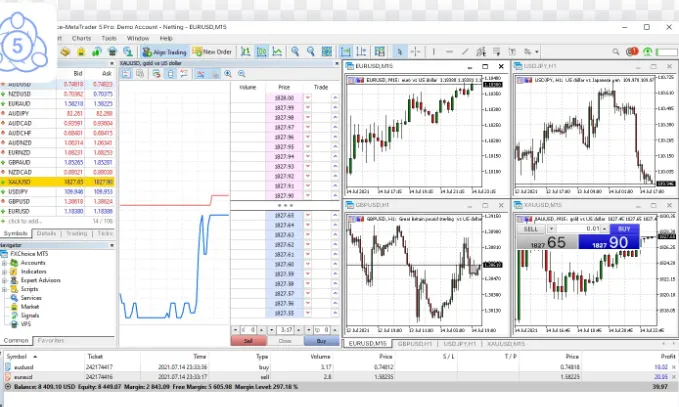Zoom in on depth of market tick chart
This screenshot has height=407, width=679.
228,74
